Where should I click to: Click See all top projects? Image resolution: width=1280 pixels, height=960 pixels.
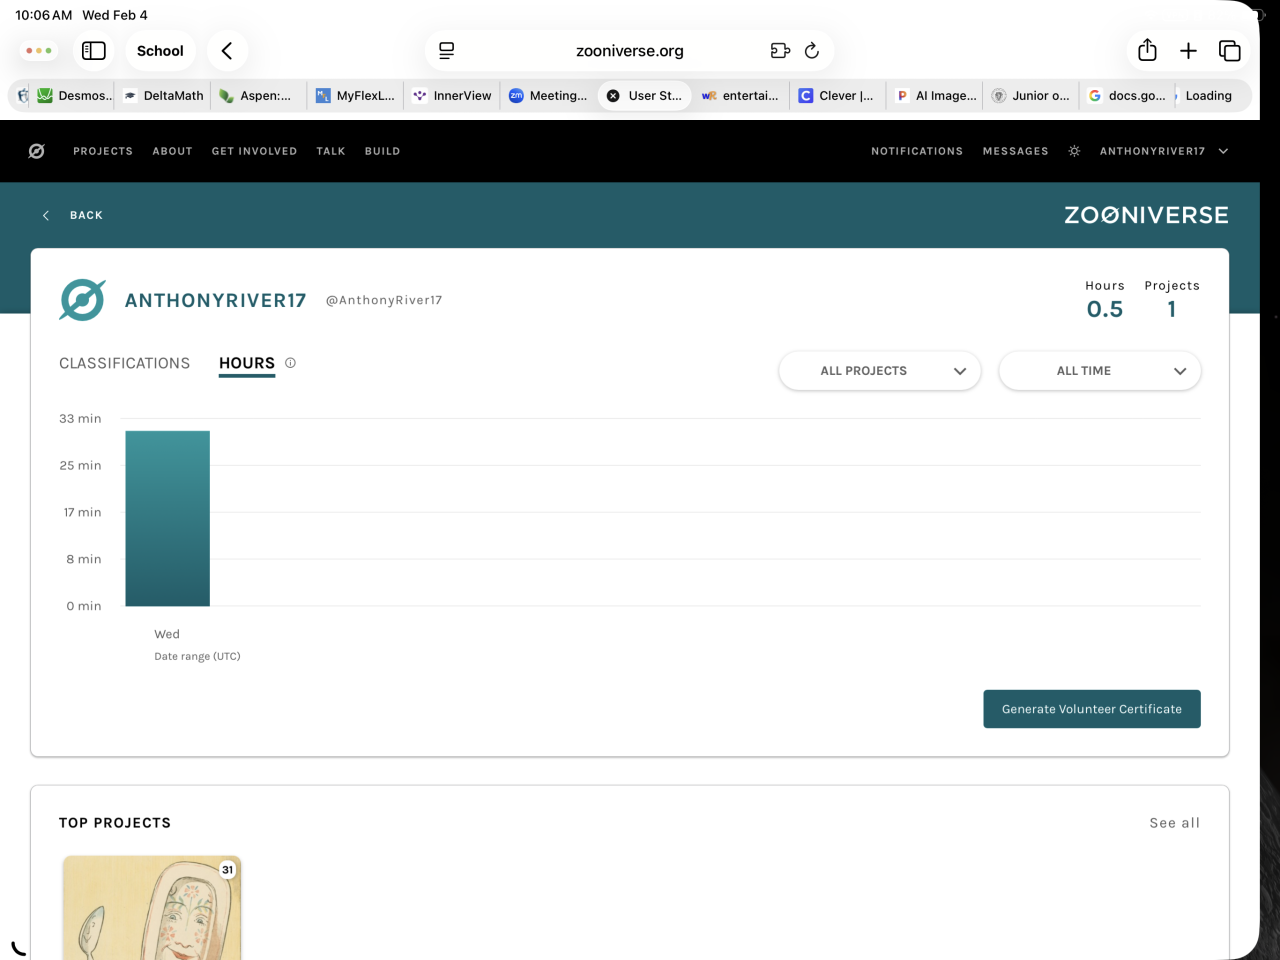click(1175, 823)
